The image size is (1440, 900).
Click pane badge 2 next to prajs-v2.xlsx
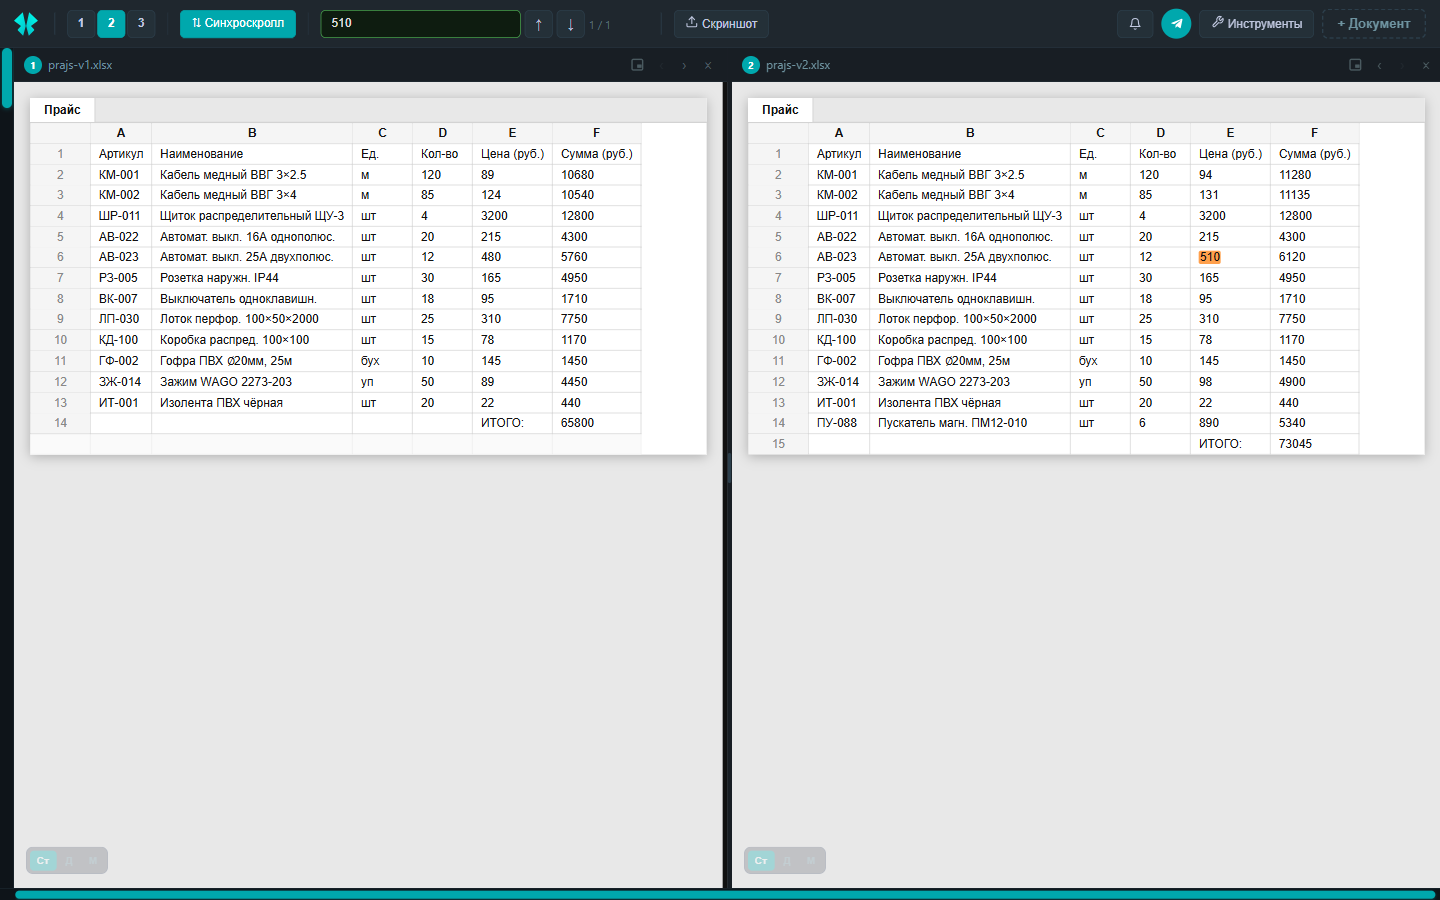coord(751,65)
